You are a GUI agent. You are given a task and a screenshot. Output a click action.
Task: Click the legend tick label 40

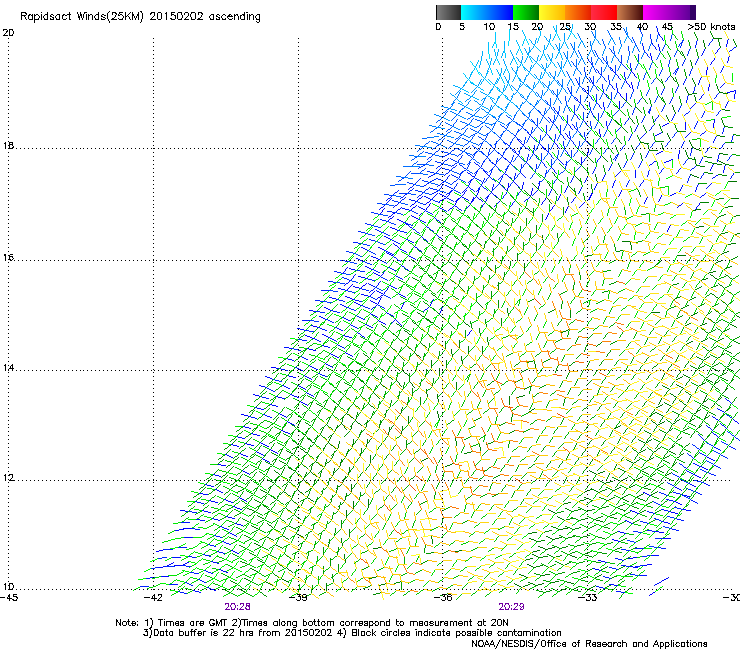point(642,27)
